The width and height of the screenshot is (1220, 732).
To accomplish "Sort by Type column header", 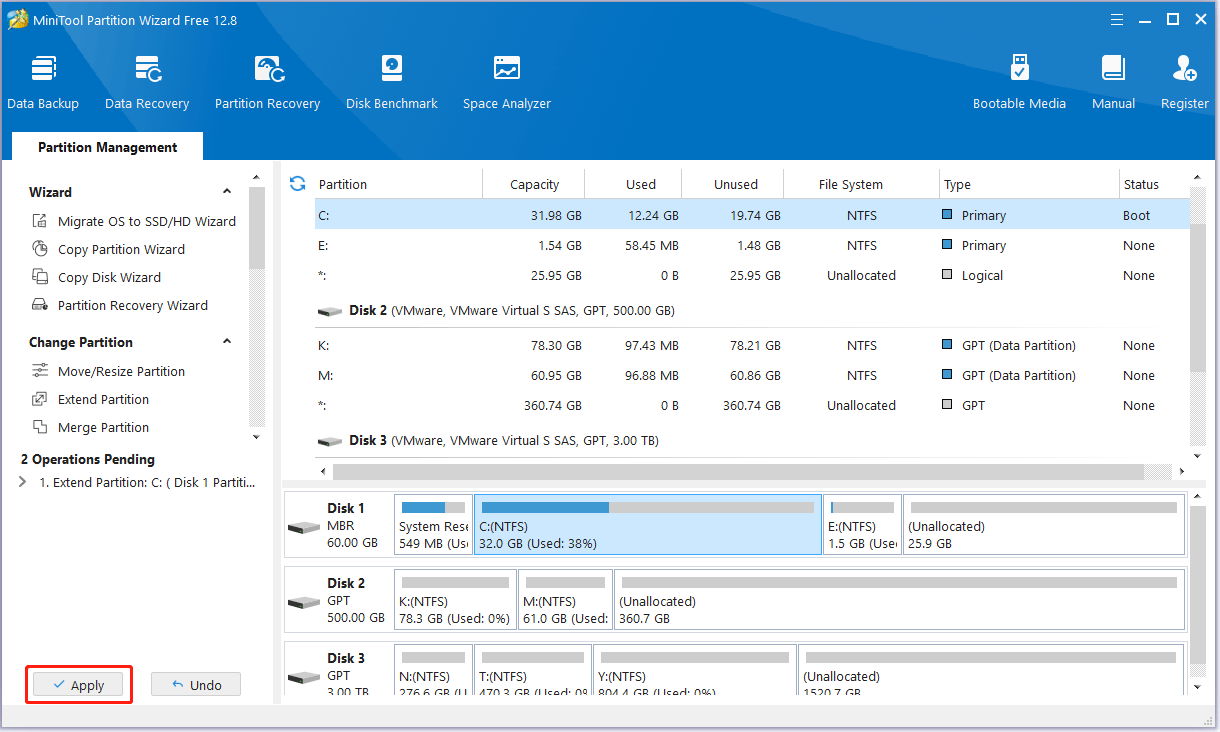I will pyautogui.click(x=1029, y=184).
